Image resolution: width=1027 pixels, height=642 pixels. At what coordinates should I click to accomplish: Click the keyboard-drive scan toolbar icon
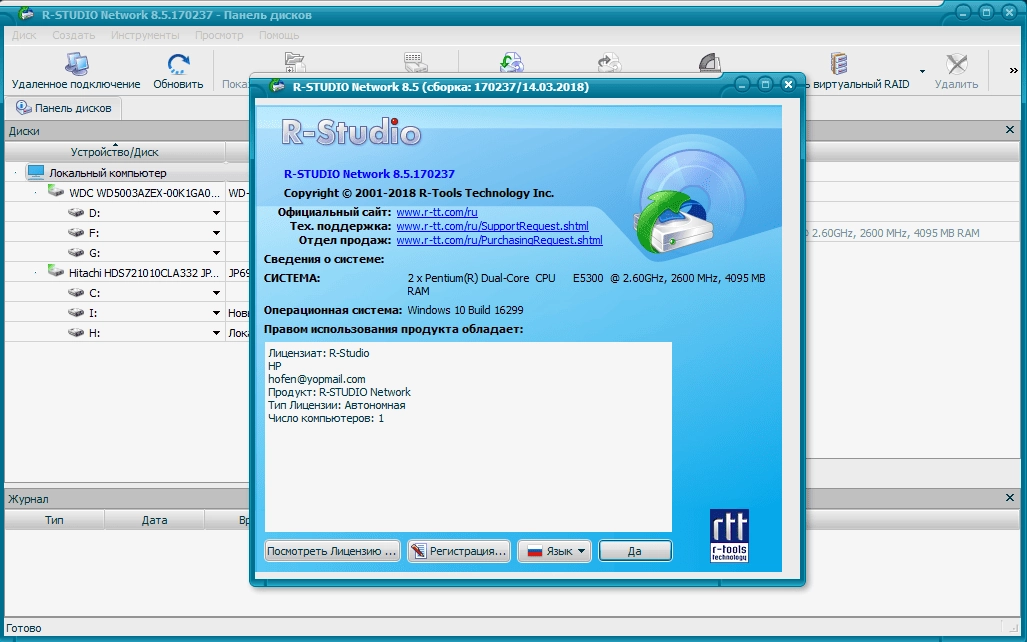(415, 62)
